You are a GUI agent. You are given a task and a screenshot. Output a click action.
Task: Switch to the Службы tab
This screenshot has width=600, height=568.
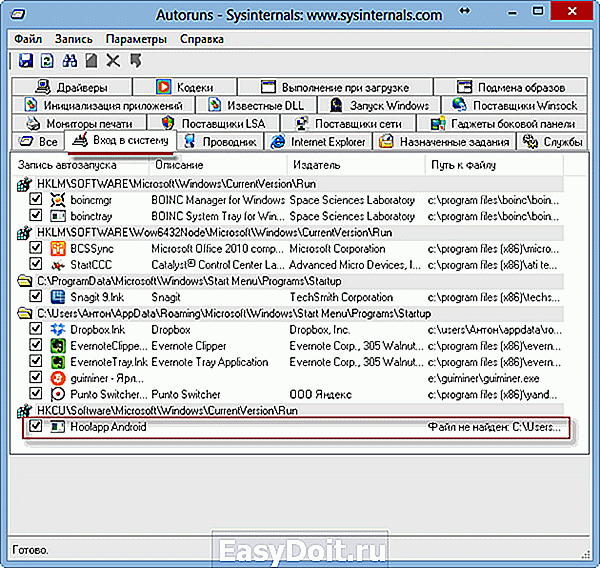coord(552,142)
